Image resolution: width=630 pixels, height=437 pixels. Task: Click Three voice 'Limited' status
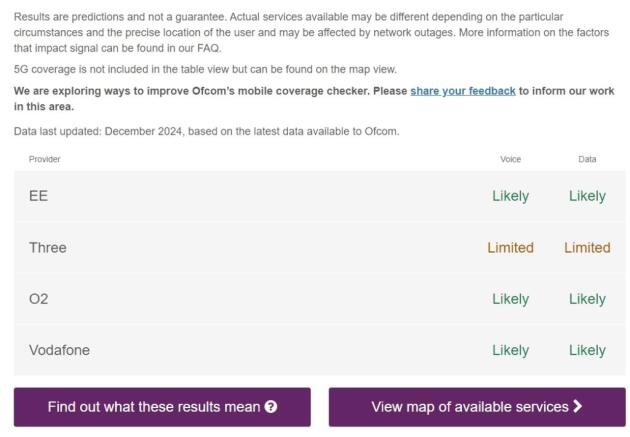click(x=510, y=247)
